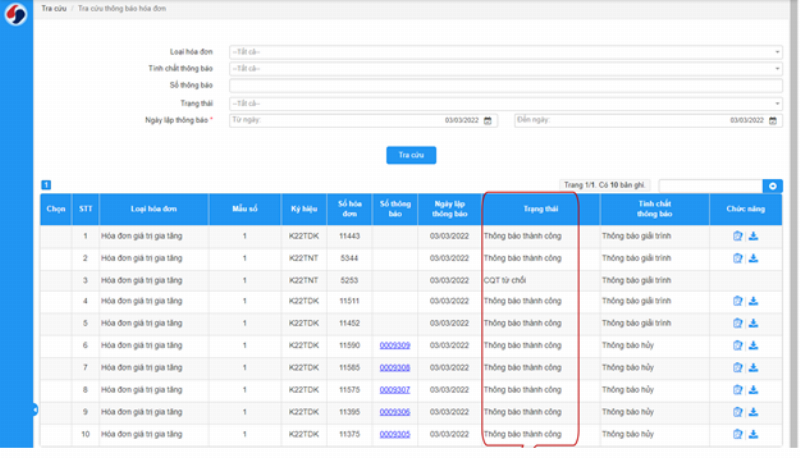View notification details for invoice 11590

point(737,345)
